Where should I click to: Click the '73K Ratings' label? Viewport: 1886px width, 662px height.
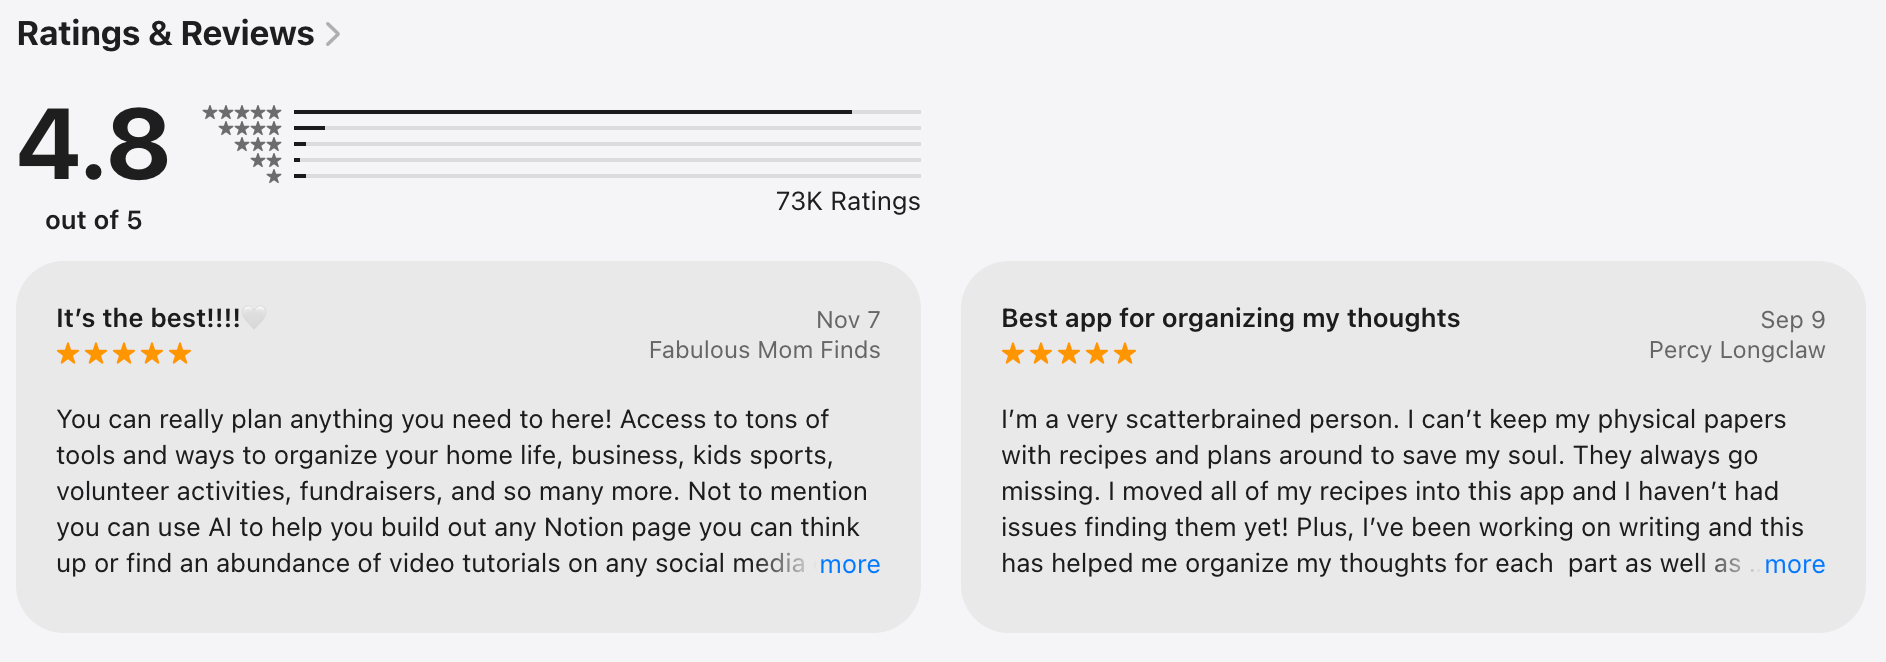click(847, 201)
